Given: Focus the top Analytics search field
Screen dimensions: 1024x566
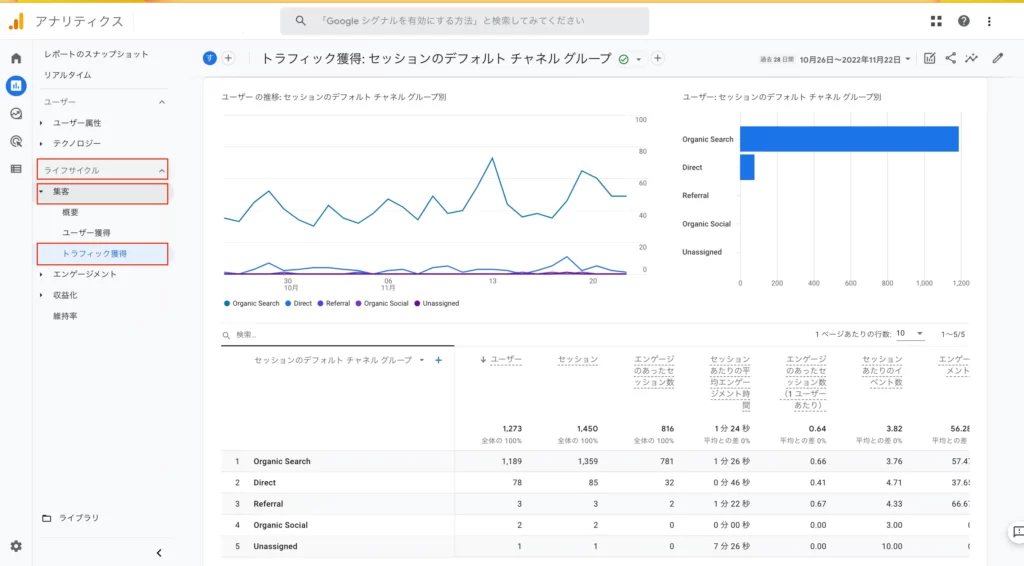Looking at the screenshot, I should [464, 21].
